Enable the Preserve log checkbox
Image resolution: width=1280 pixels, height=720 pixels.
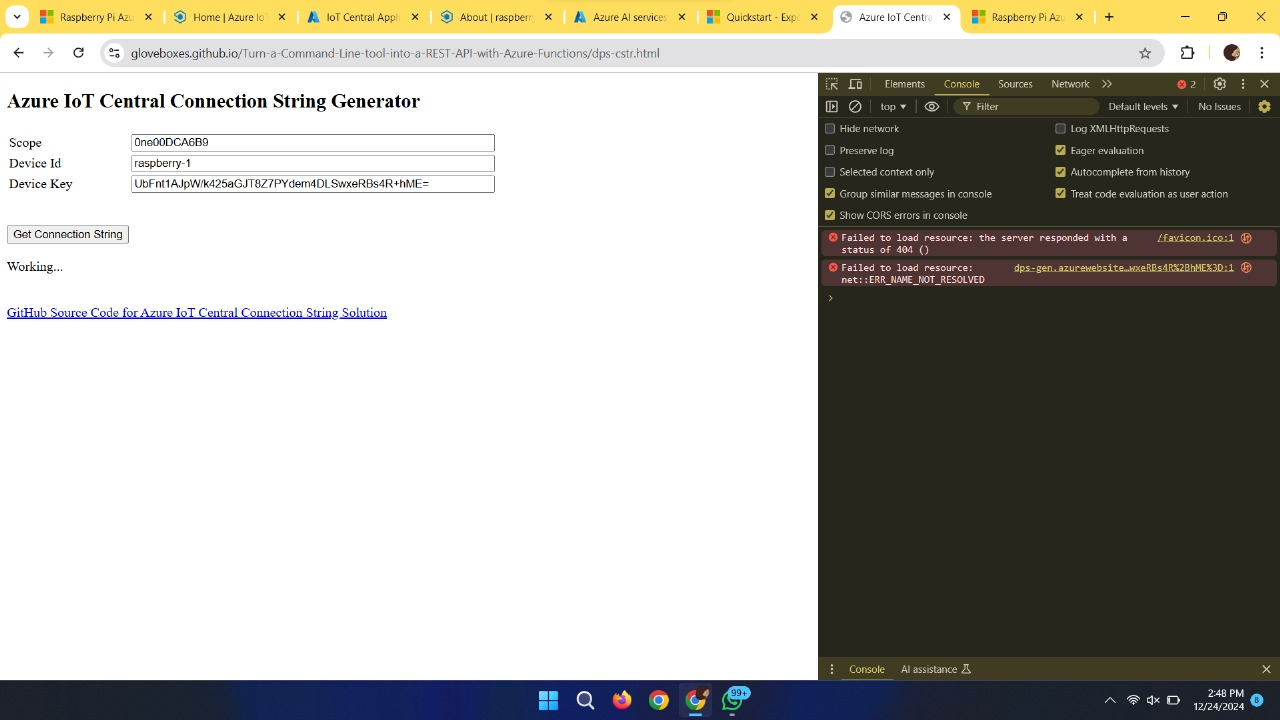pyautogui.click(x=830, y=150)
